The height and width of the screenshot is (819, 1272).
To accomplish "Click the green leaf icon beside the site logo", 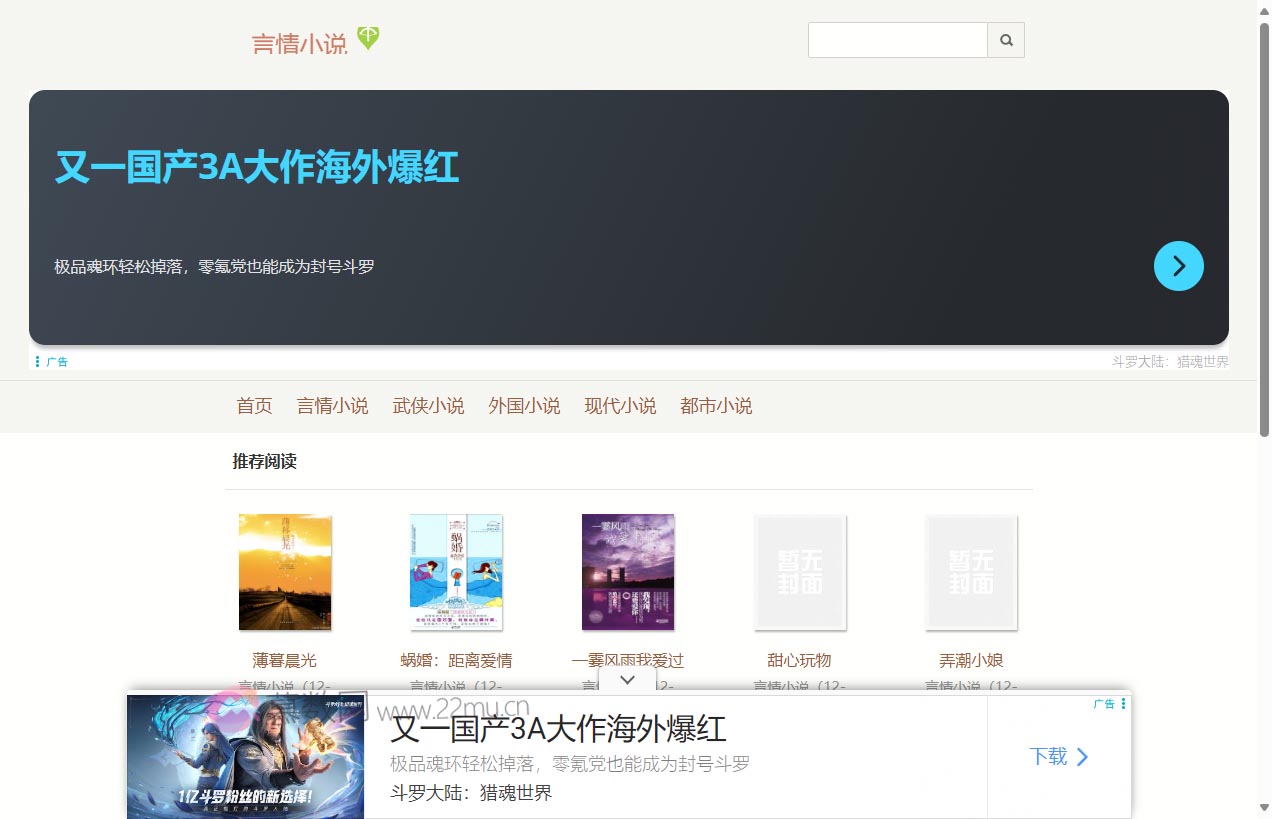I will click(367, 36).
